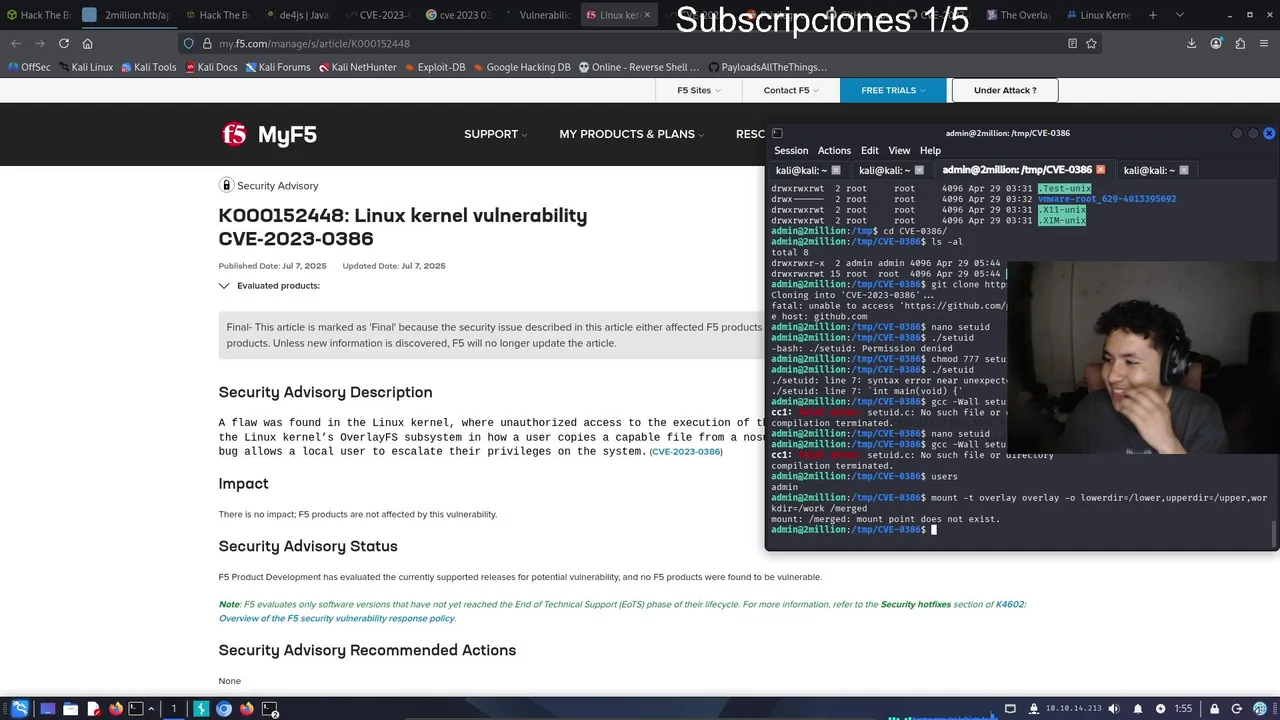The height and width of the screenshot is (720, 1280).
Task: Open the terminal Session menu
Action: (791, 150)
